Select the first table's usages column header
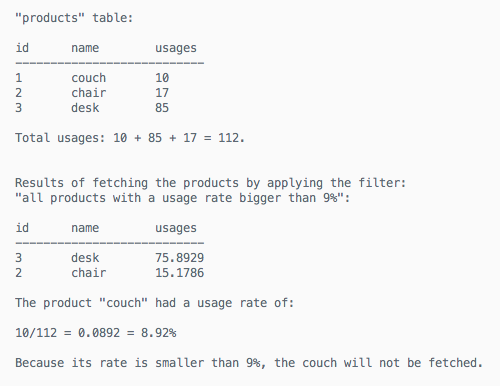Screen dimensions: 500x386 [x=176, y=49]
